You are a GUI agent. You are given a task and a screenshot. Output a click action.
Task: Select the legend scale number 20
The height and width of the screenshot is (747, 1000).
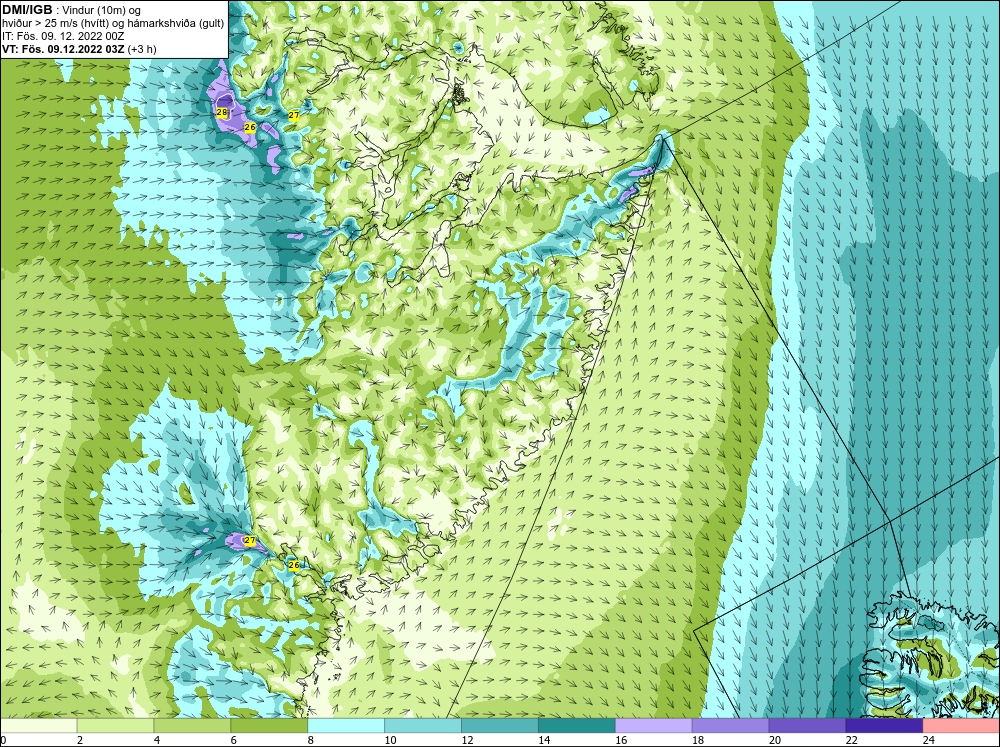774,740
